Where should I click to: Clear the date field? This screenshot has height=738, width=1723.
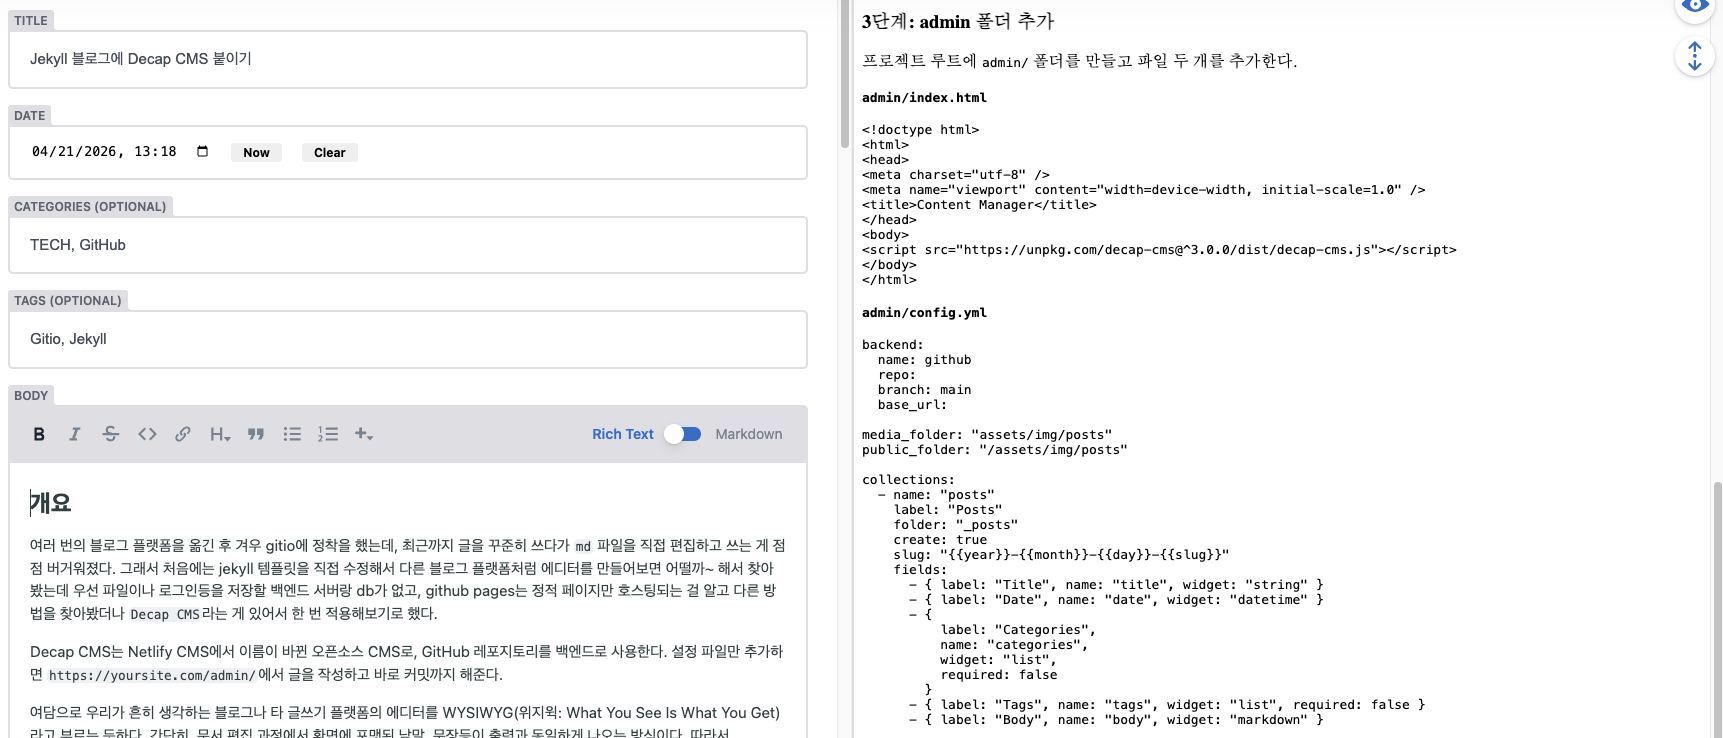(329, 153)
